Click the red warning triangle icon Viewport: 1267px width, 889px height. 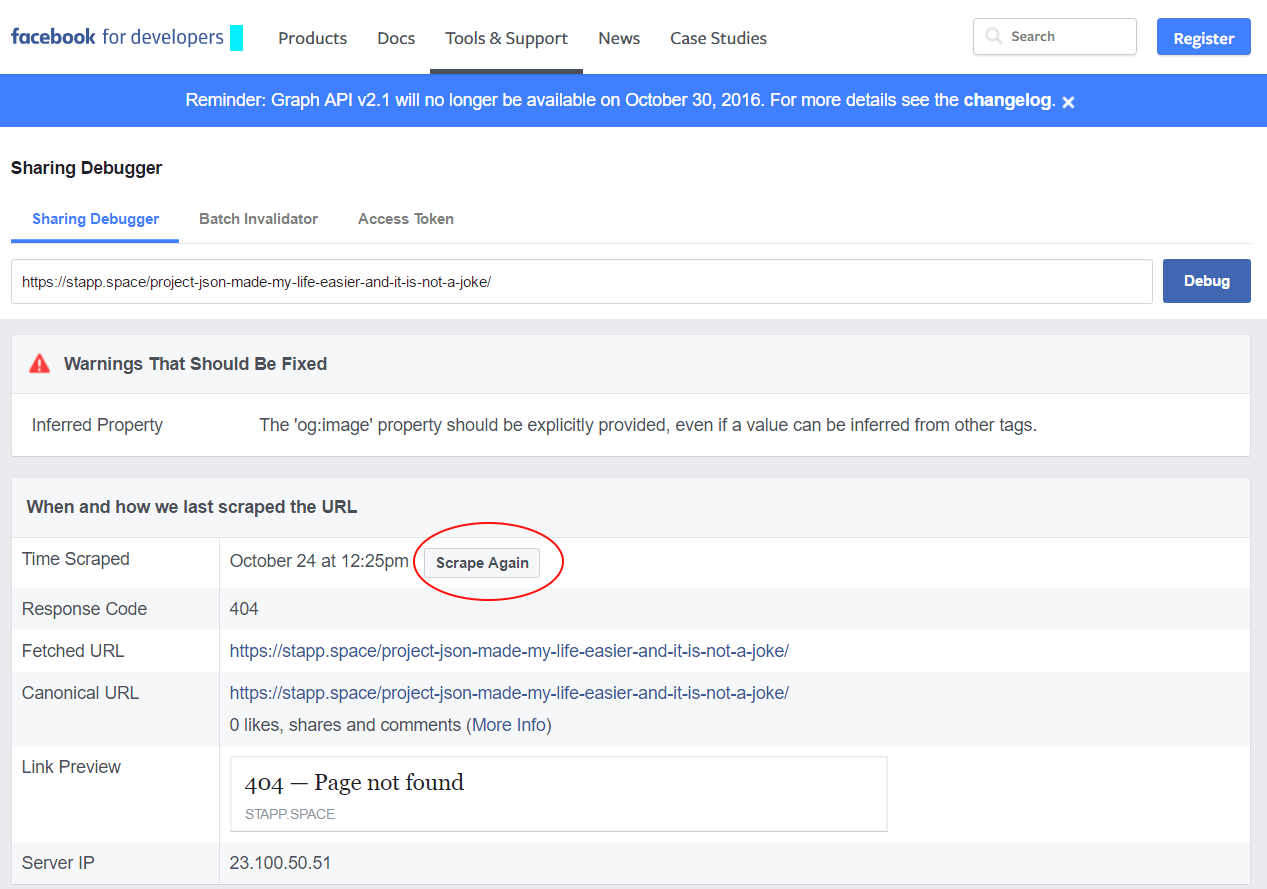39,364
